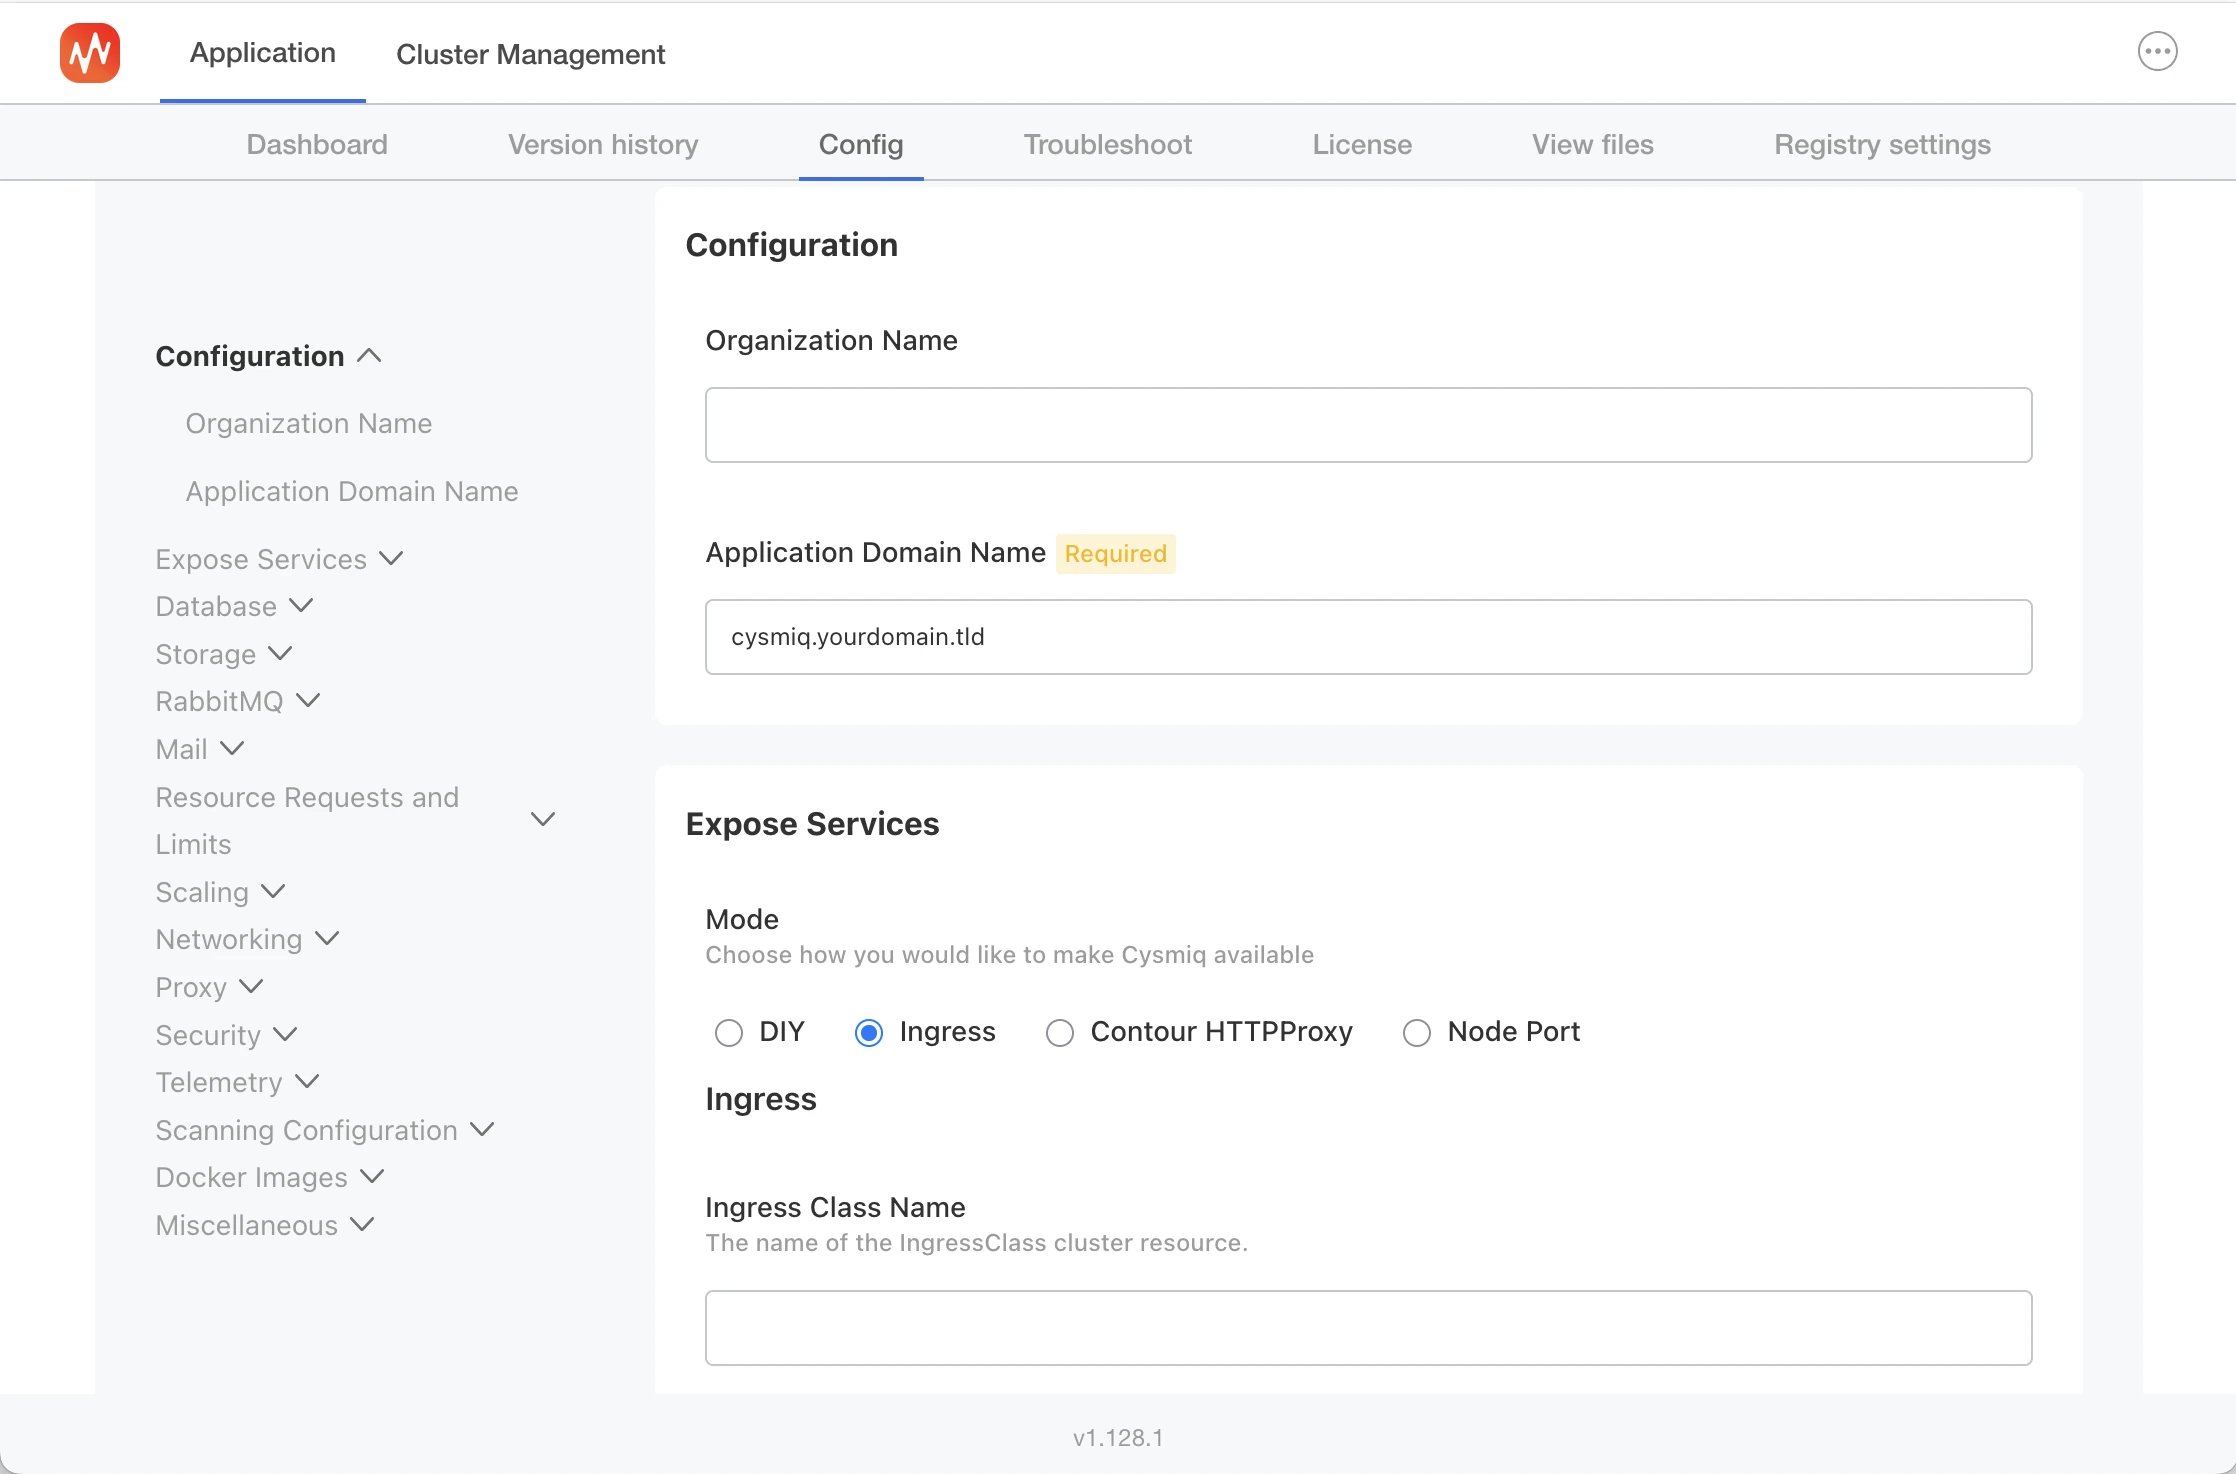Click the Application Domain Name input field
Screen dimensions: 2236x1474
(x=1368, y=637)
